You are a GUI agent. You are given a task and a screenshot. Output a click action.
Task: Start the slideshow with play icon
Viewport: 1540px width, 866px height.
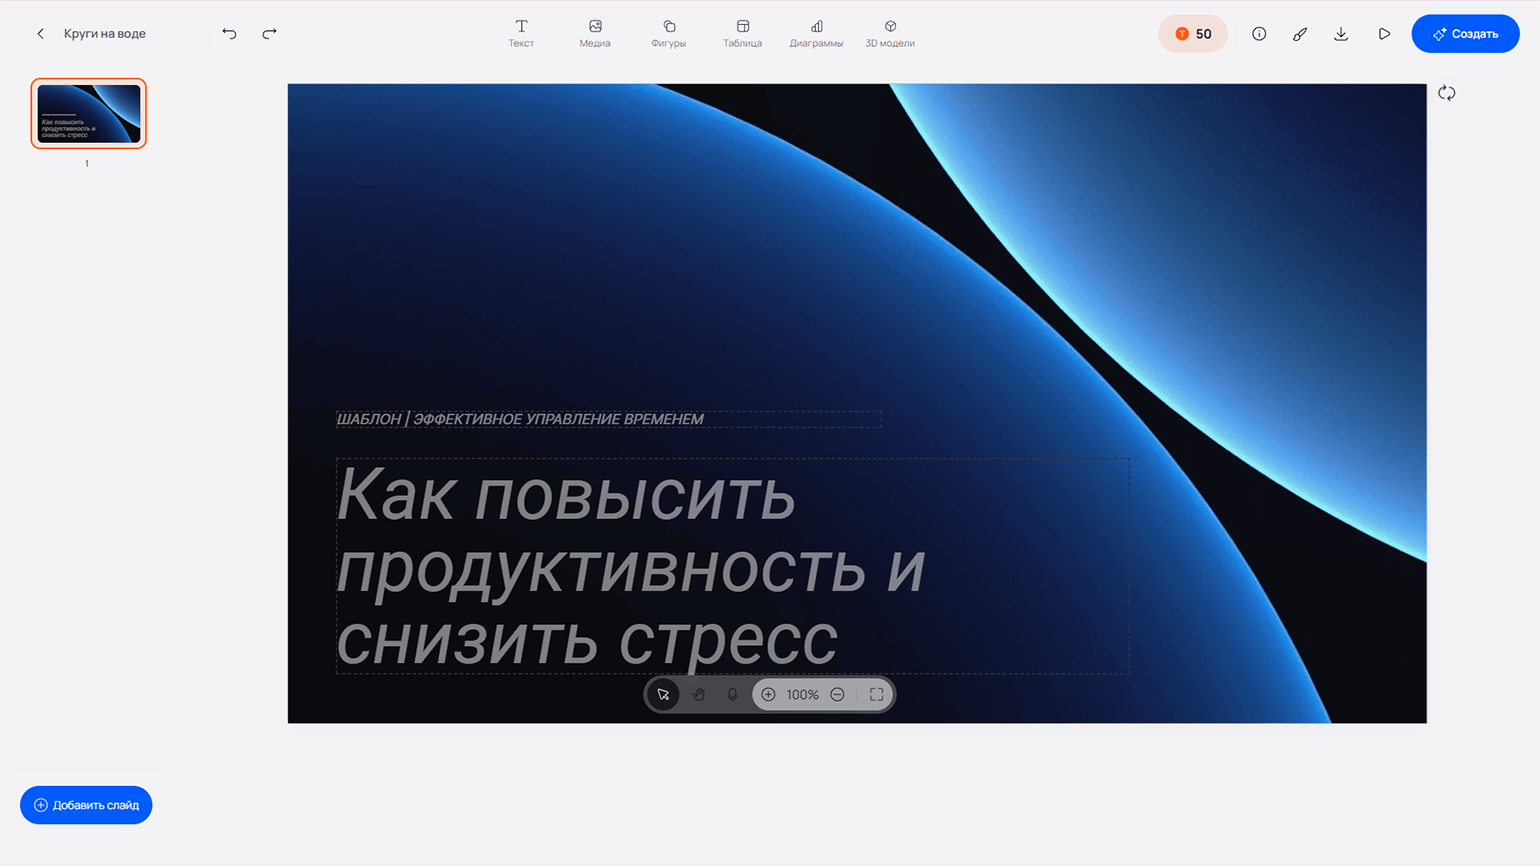pos(1384,34)
